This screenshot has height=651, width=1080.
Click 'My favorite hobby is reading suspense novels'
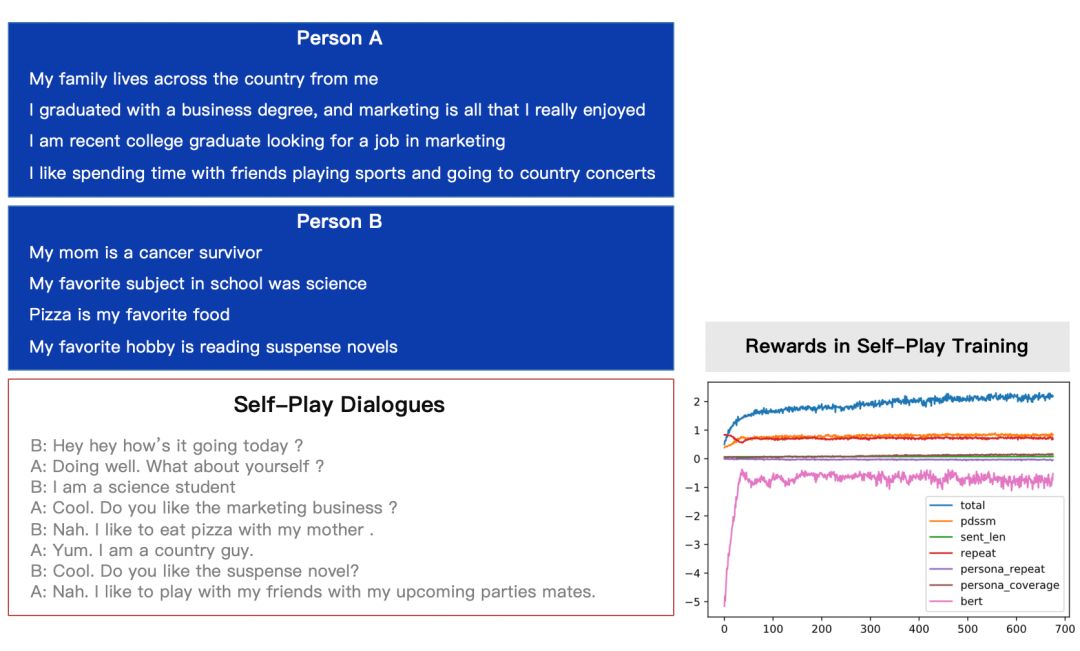(x=213, y=347)
